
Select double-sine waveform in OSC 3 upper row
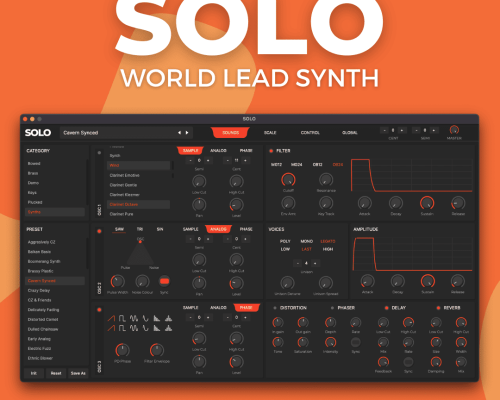coord(134,318)
